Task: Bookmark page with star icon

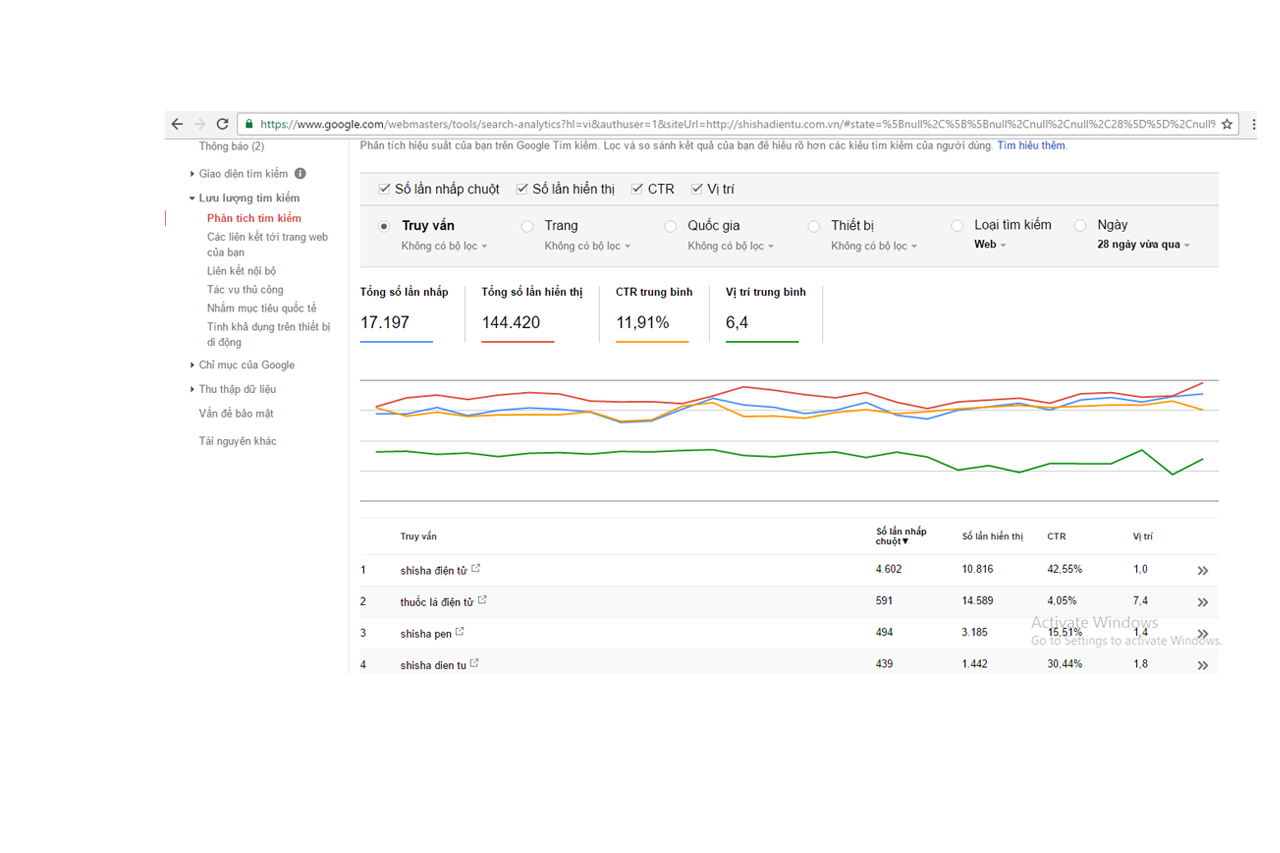Action: [1227, 124]
